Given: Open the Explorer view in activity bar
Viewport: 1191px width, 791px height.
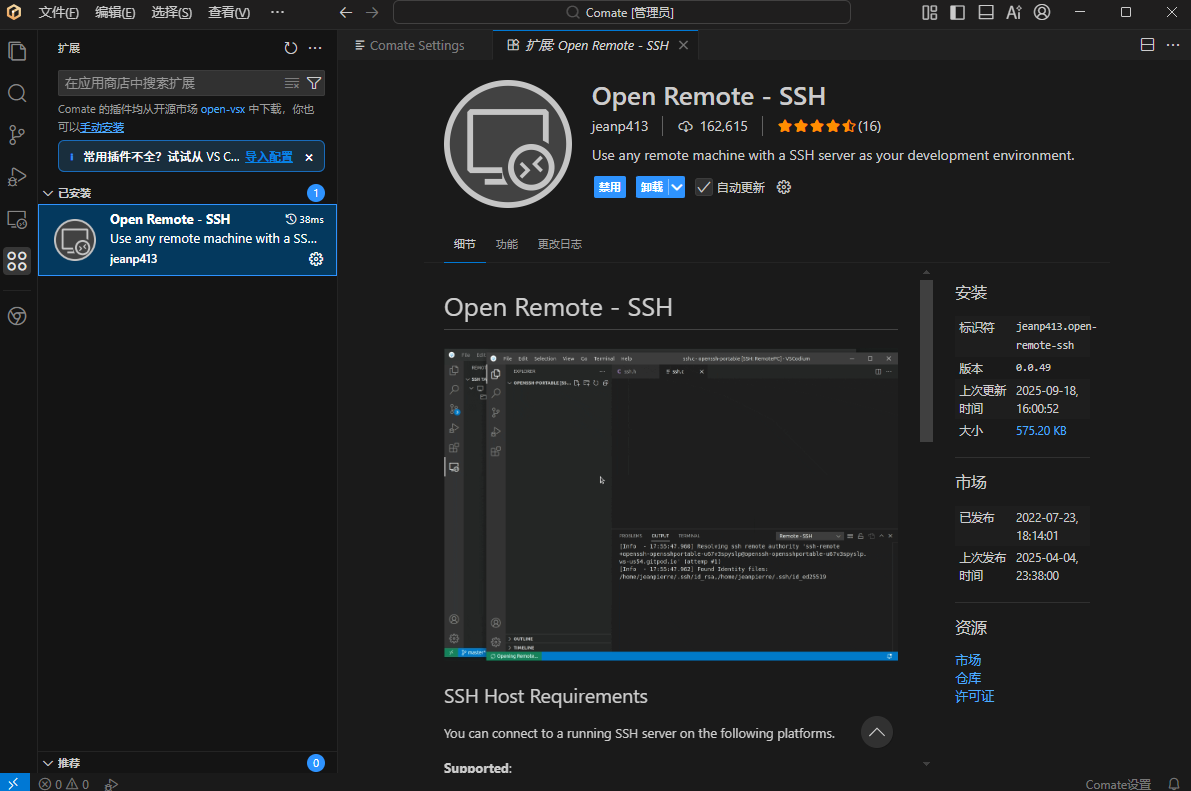Looking at the screenshot, I should [x=17, y=50].
